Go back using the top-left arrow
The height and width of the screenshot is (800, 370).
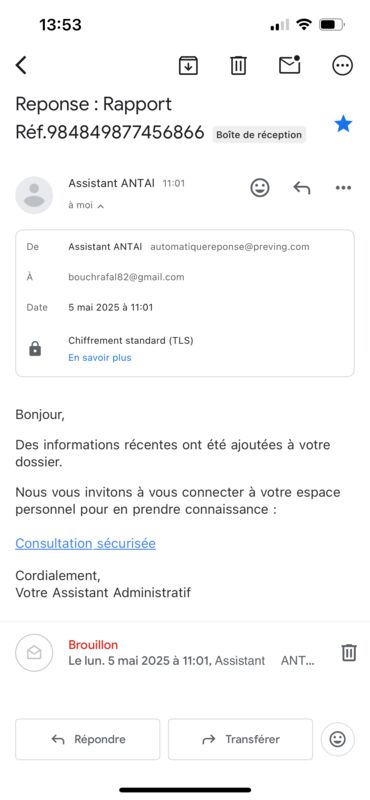point(21,65)
